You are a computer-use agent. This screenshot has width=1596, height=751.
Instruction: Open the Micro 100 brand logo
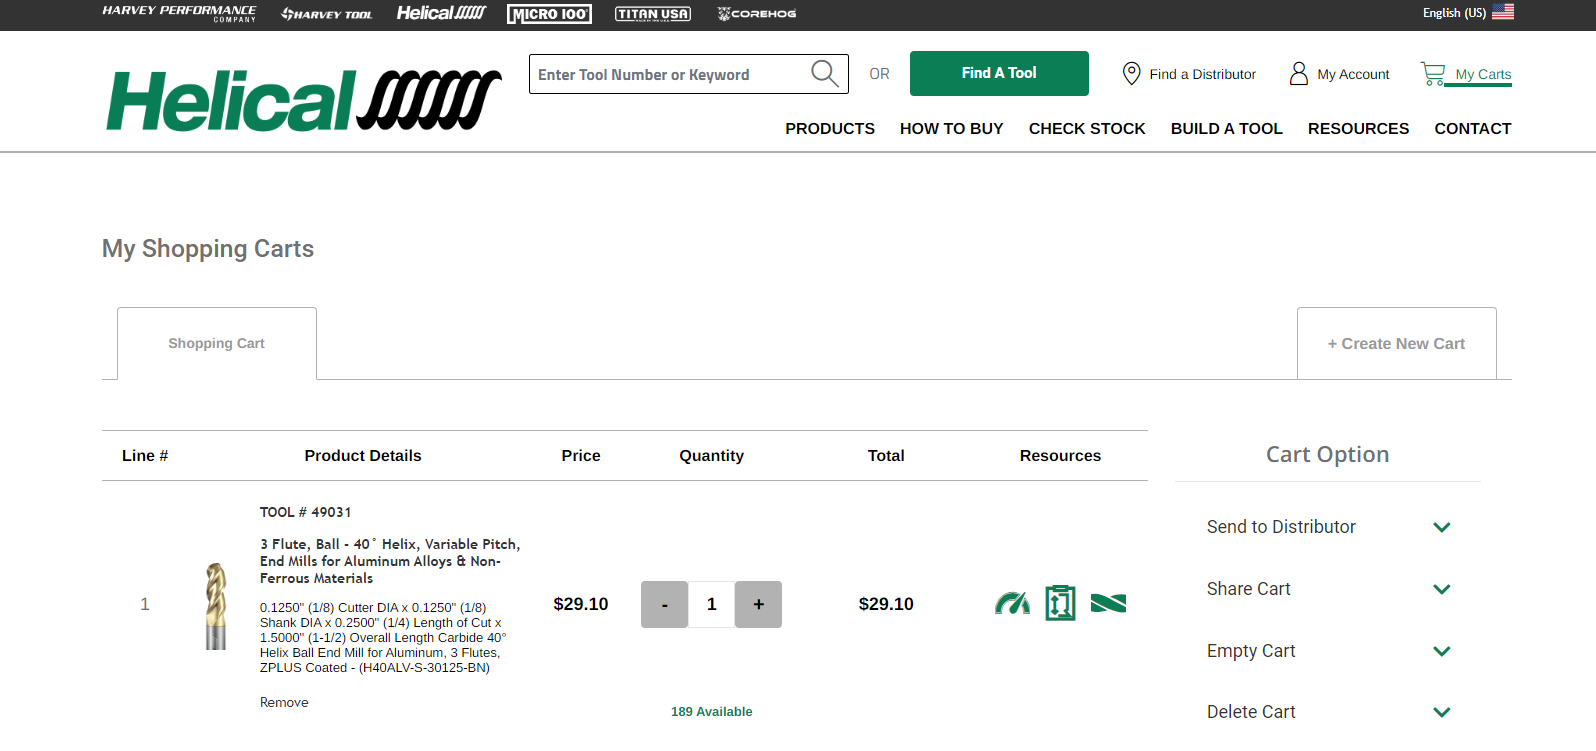tap(549, 14)
